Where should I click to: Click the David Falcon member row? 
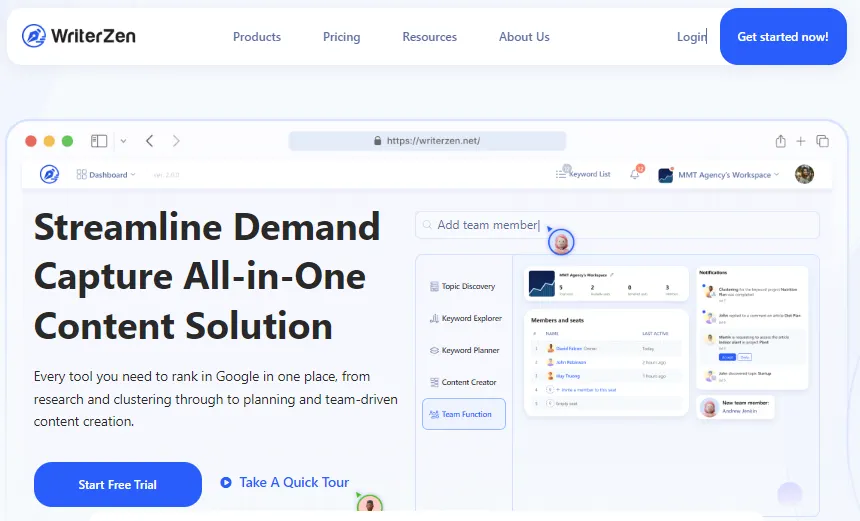(606, 348)
